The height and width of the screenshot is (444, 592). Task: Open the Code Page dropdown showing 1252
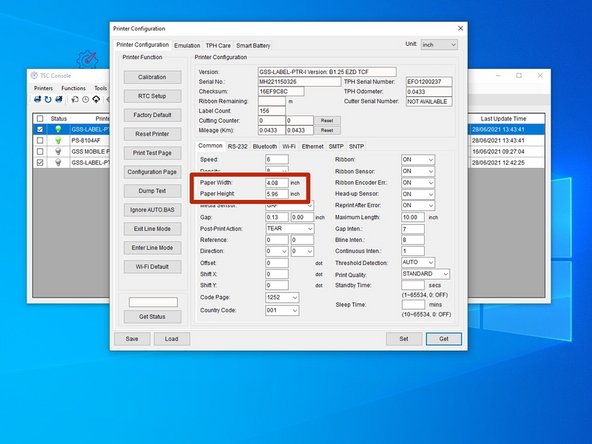pyautogui.click(x=282, y=298)
